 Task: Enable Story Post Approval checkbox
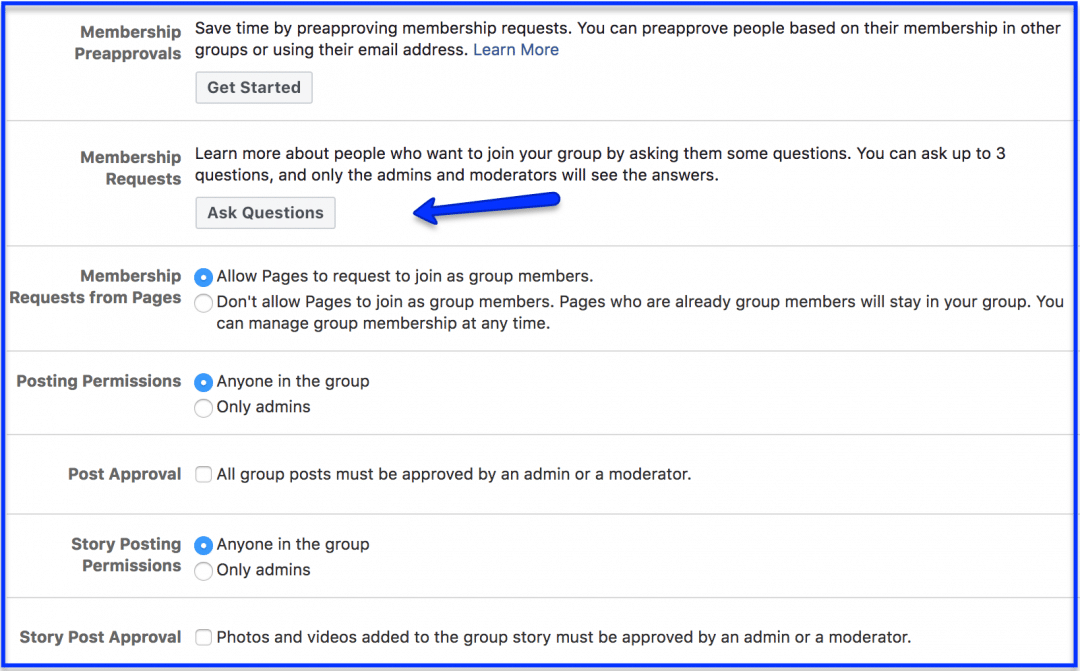coord(203,637)
